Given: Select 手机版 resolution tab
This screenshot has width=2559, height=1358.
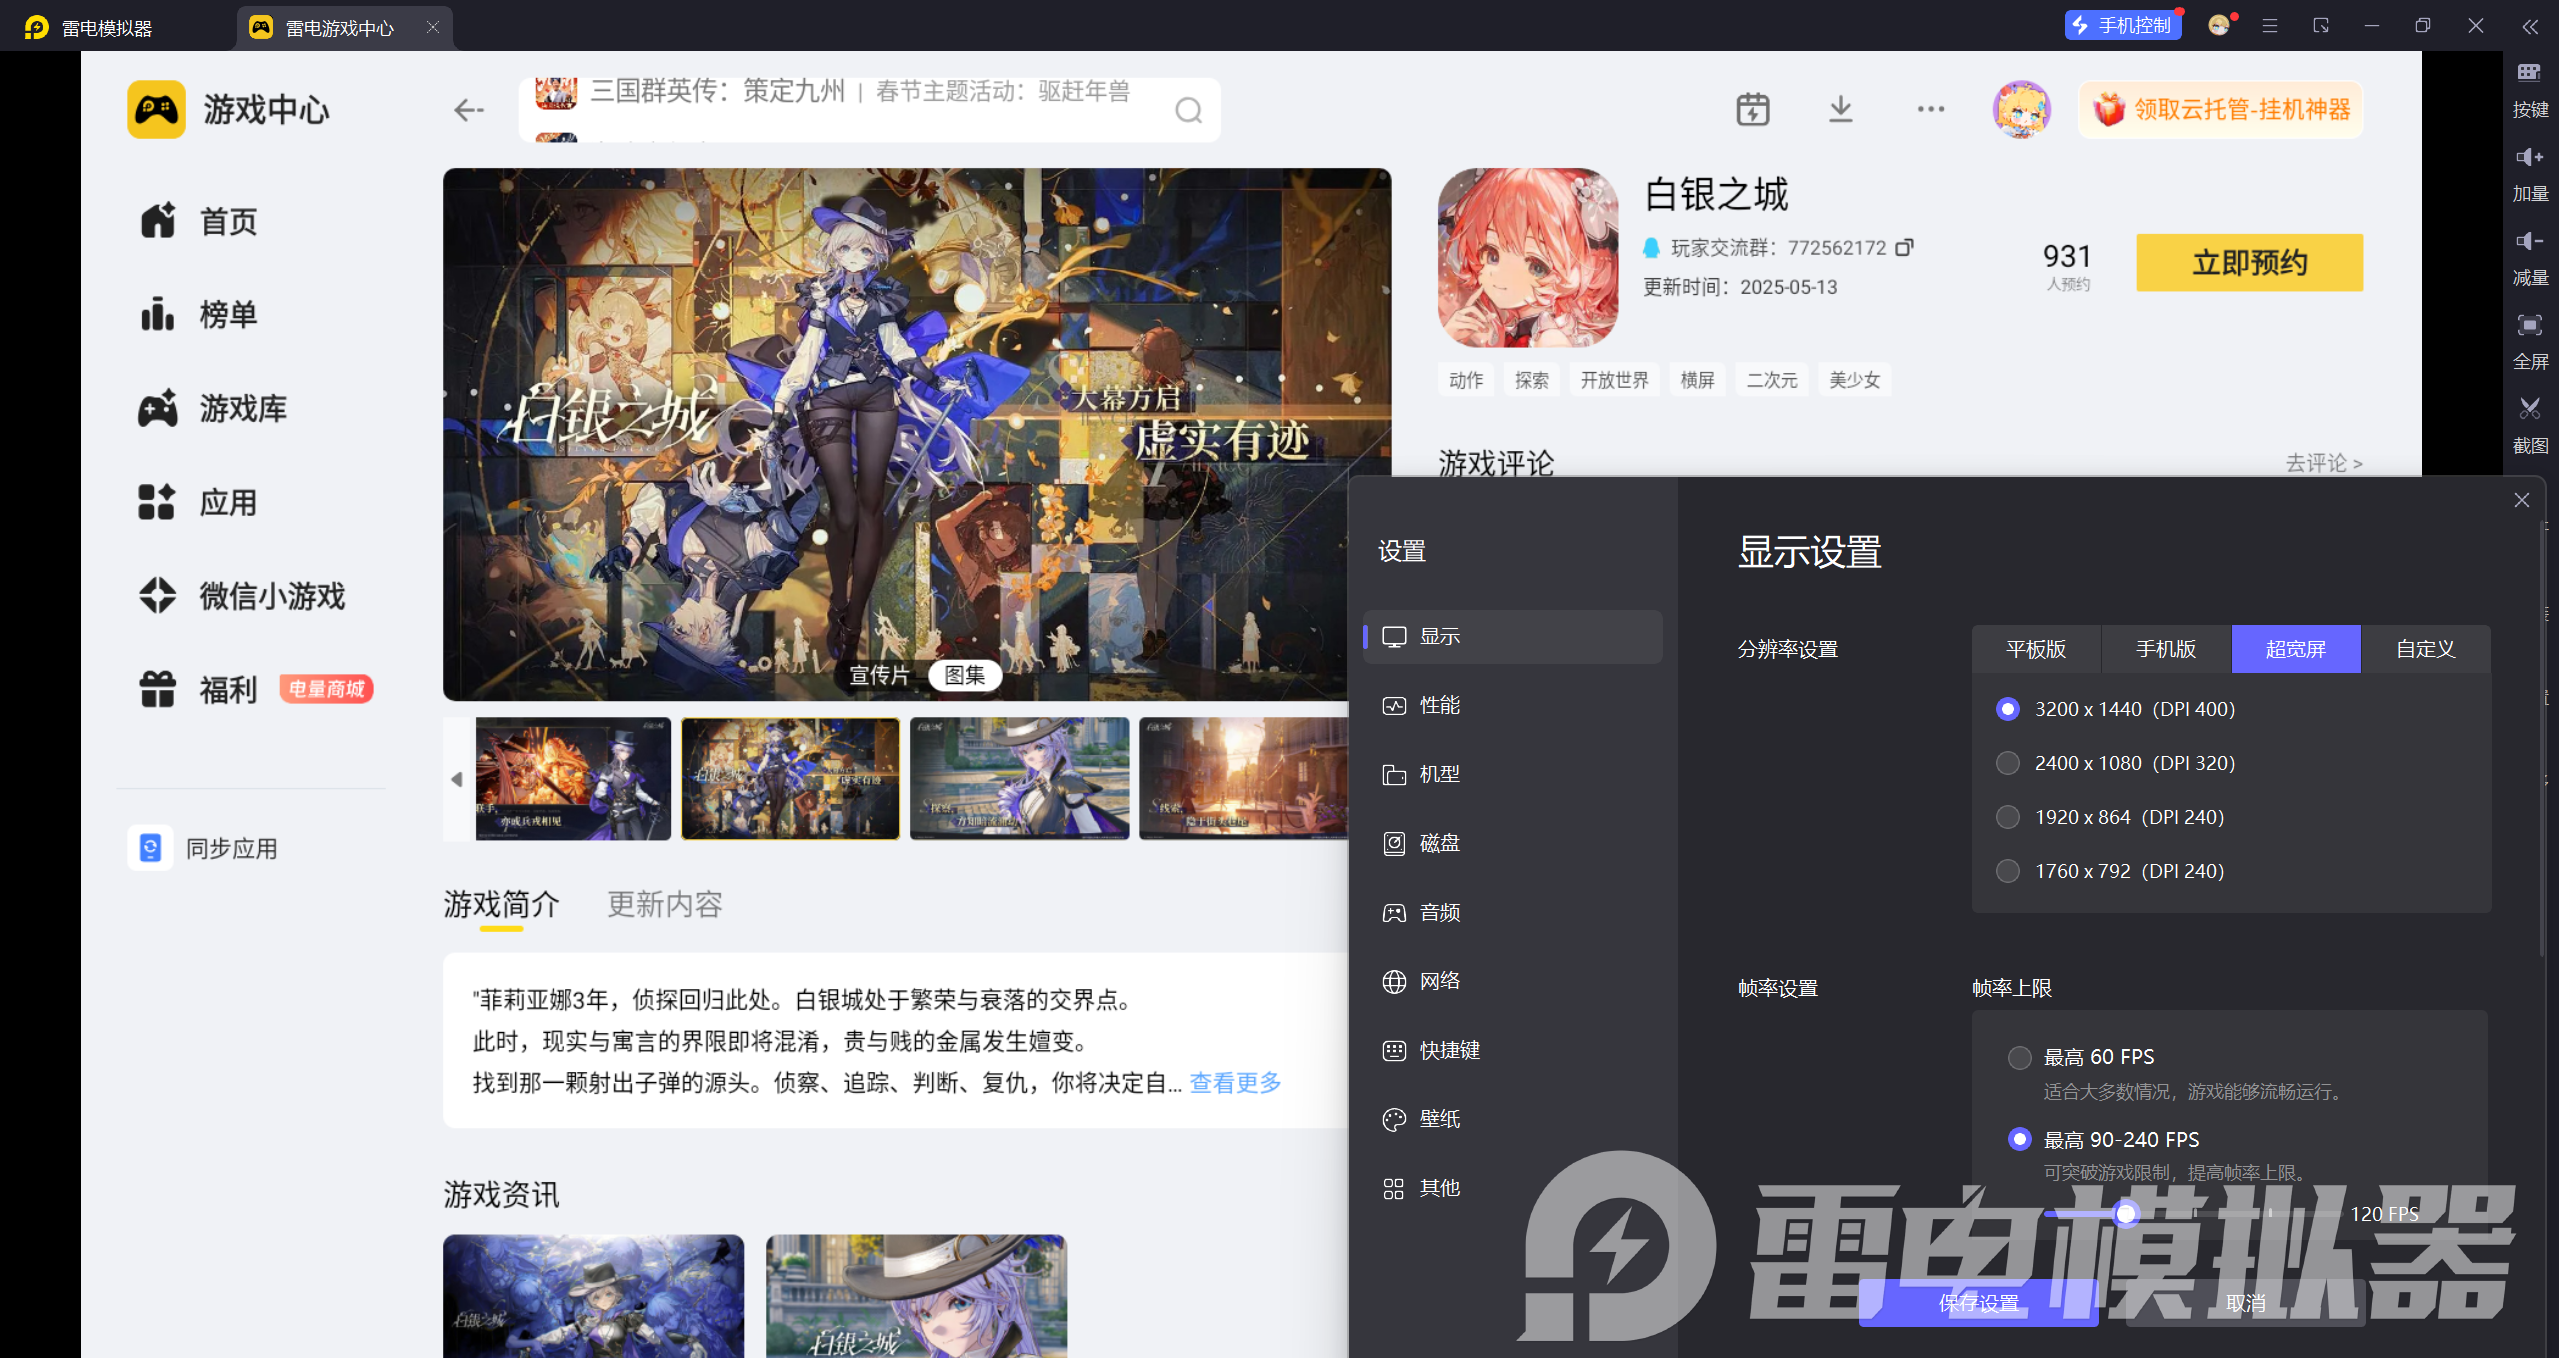Looking at the screenshot, I should pyautogui.click(x=2166, y=649).
